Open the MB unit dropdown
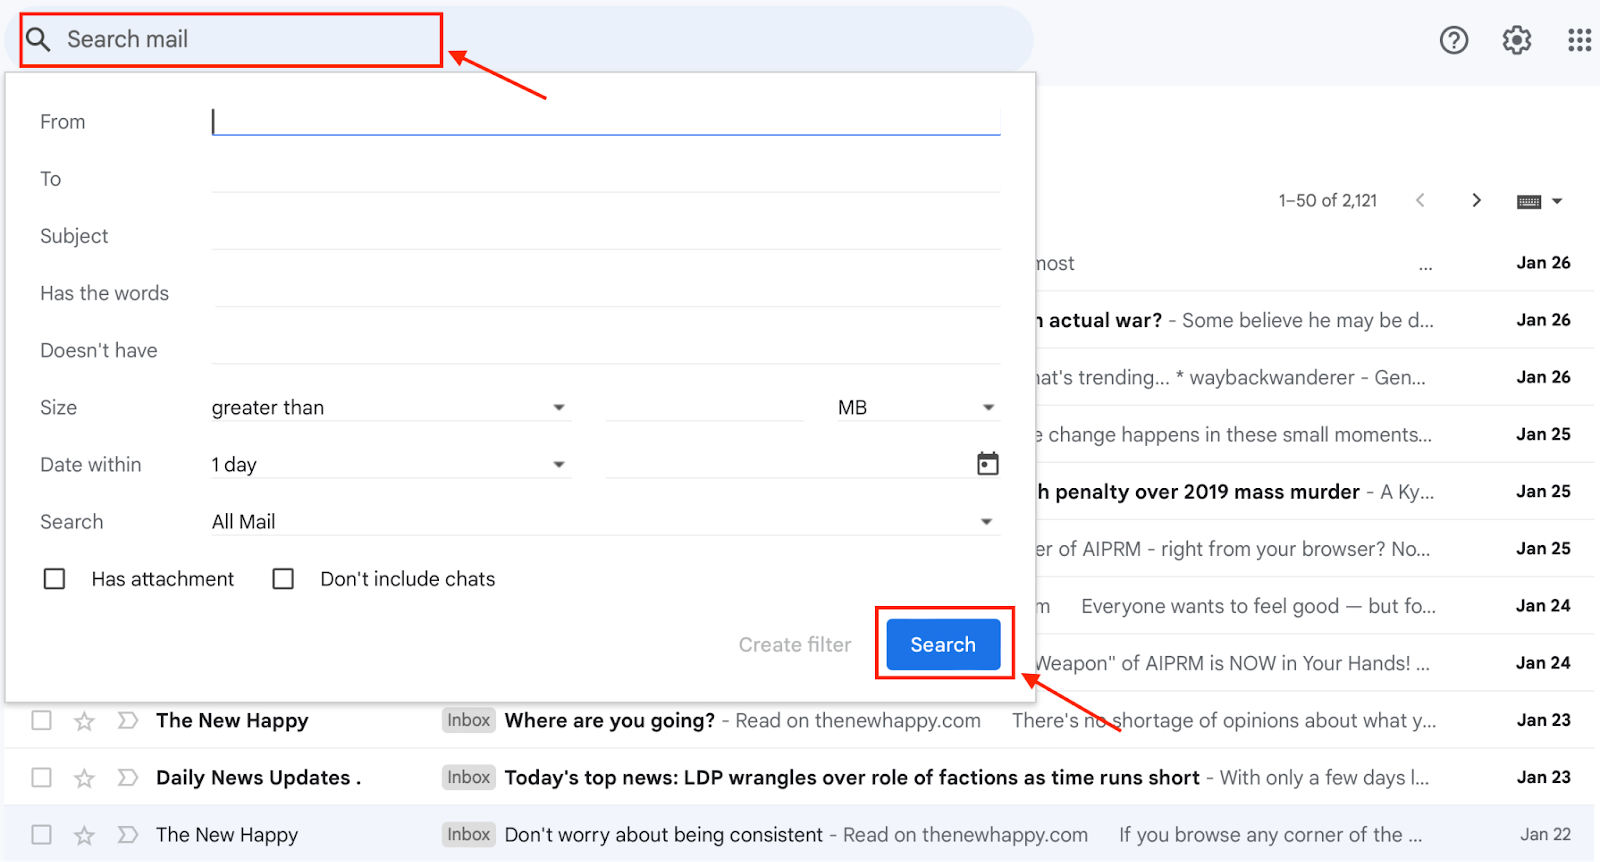 (x=916, y=407)
